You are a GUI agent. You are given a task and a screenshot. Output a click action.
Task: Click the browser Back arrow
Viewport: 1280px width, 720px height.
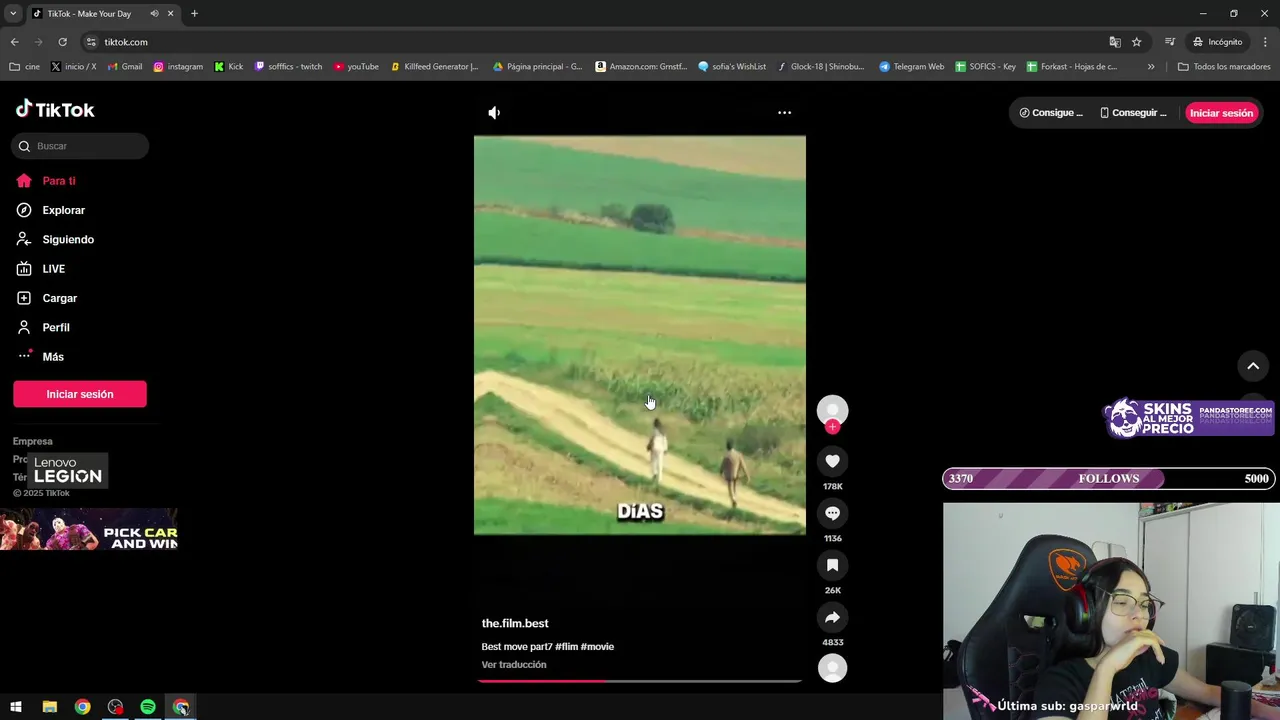pyautogui.click(x=14, y=42)
